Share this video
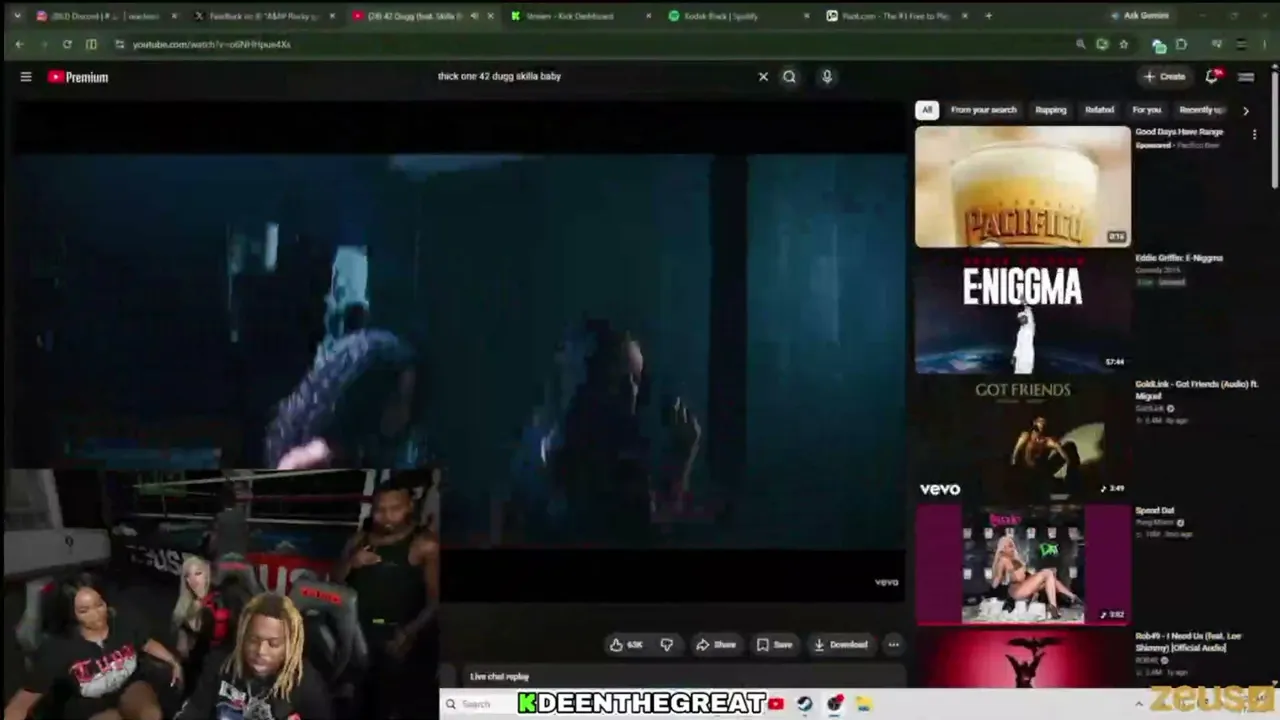The width and height of the screenshot is (1280, 720). 716,645
